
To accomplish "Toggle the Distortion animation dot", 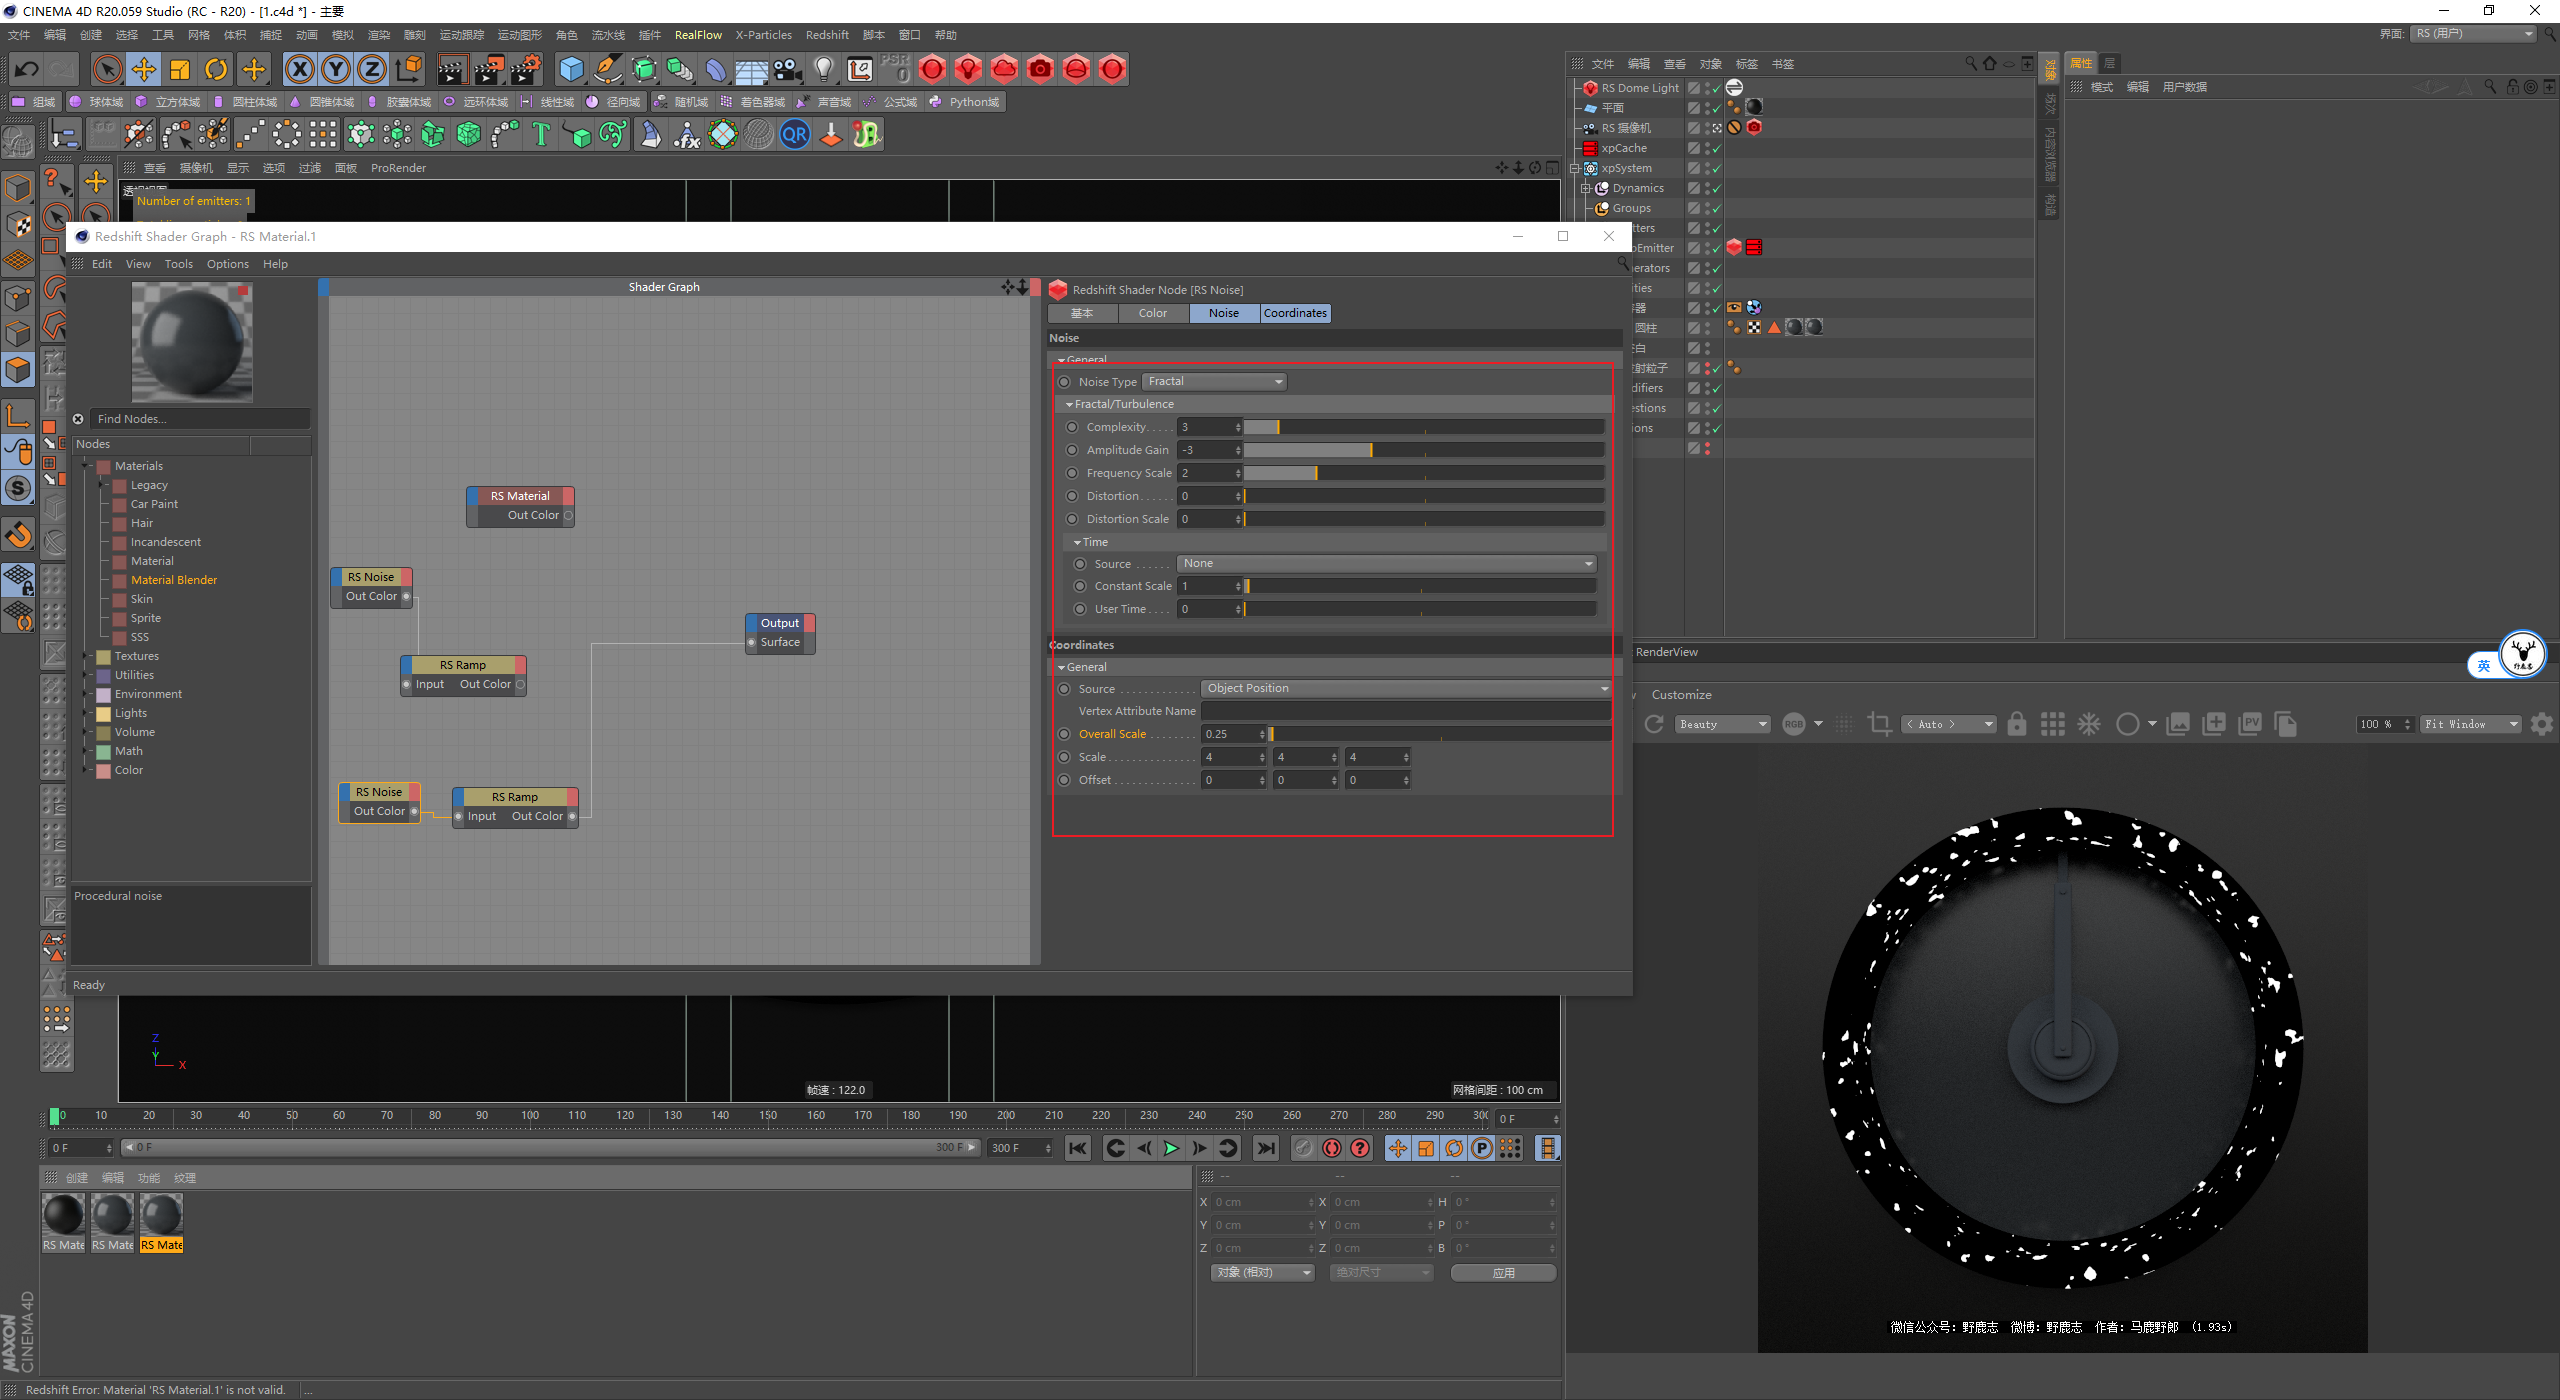I will pos(1072,497).
